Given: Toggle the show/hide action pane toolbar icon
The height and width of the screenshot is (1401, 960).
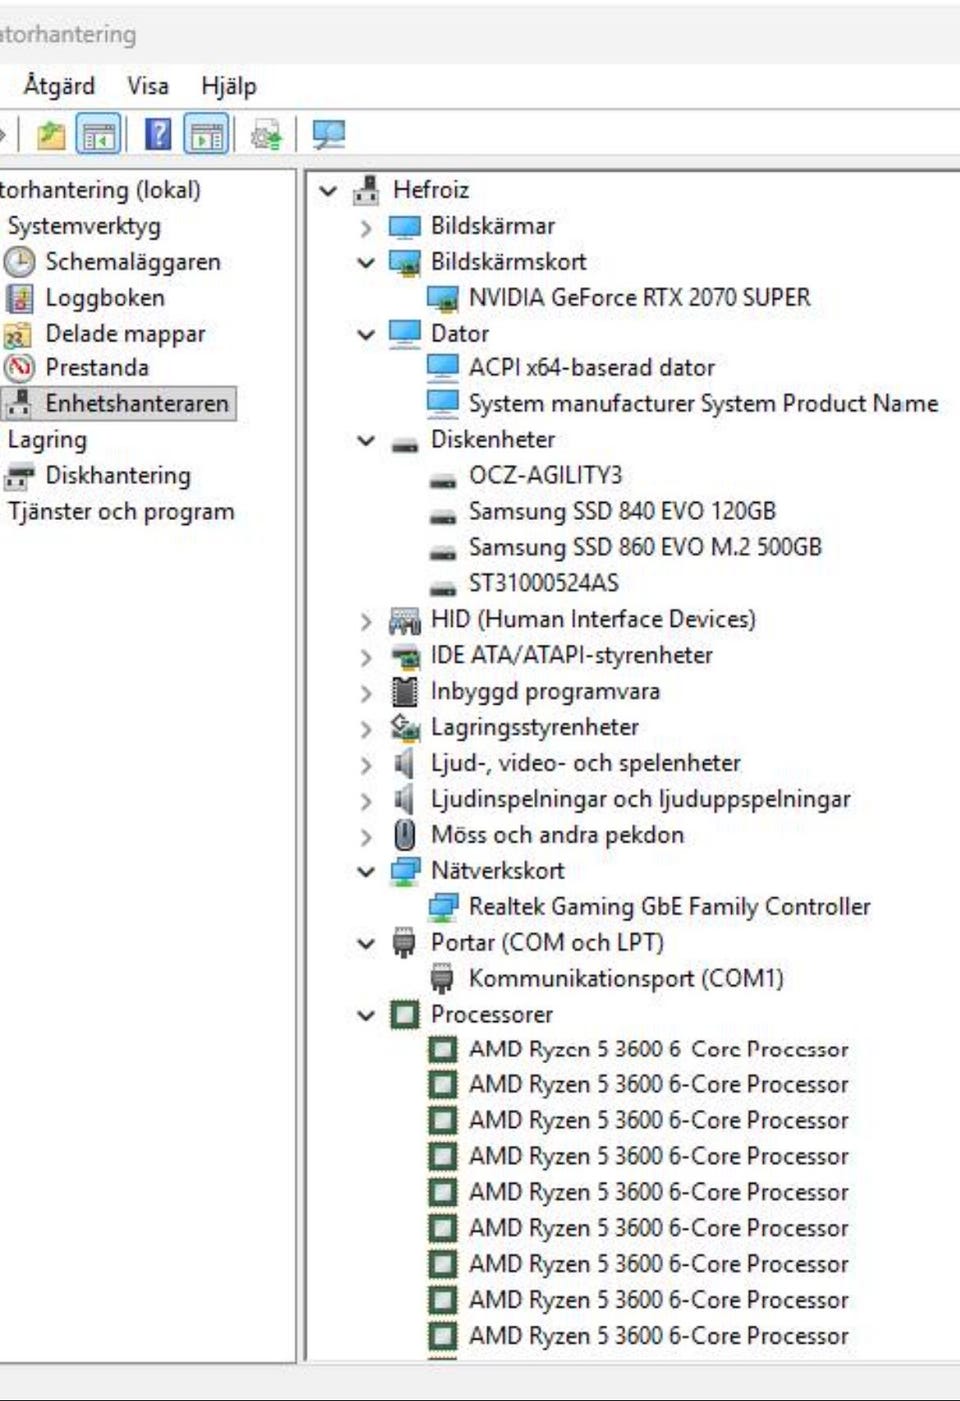Looking at the screenshot, I should [206, 134].
